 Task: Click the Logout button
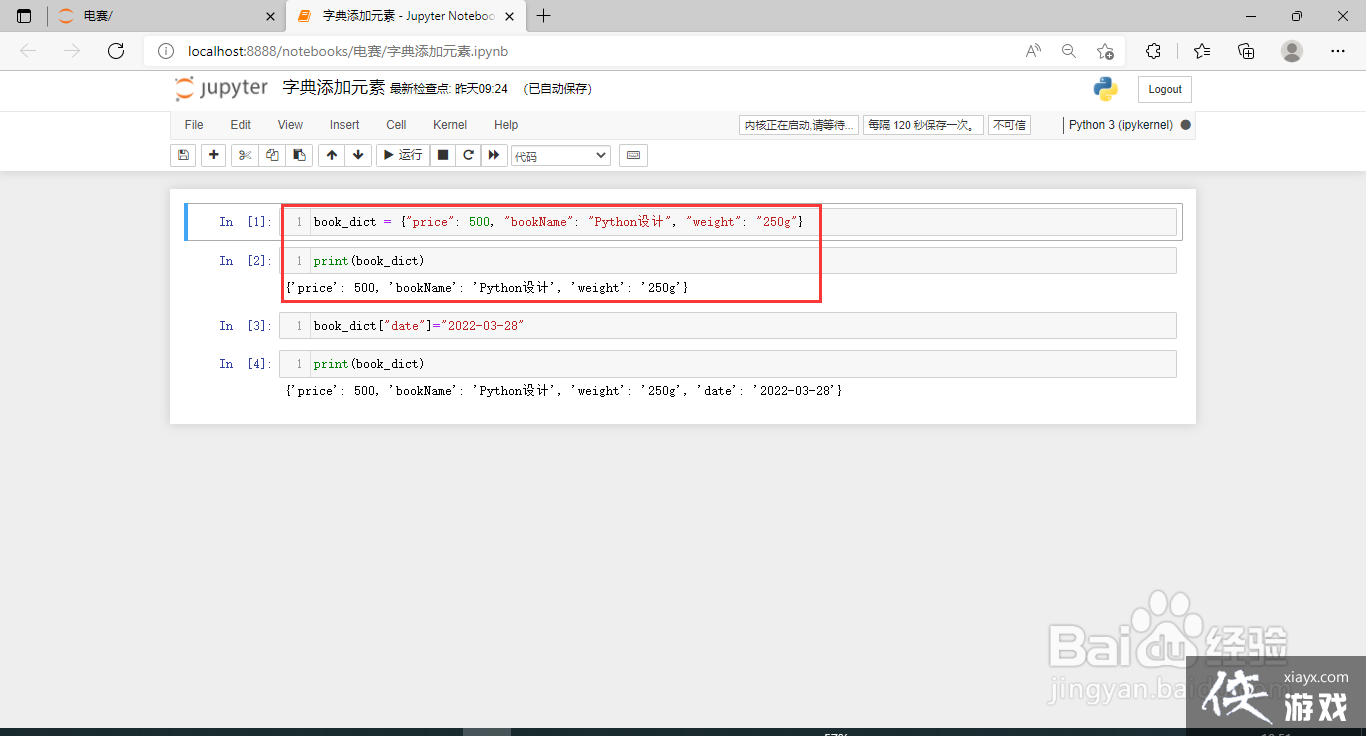1165,89
